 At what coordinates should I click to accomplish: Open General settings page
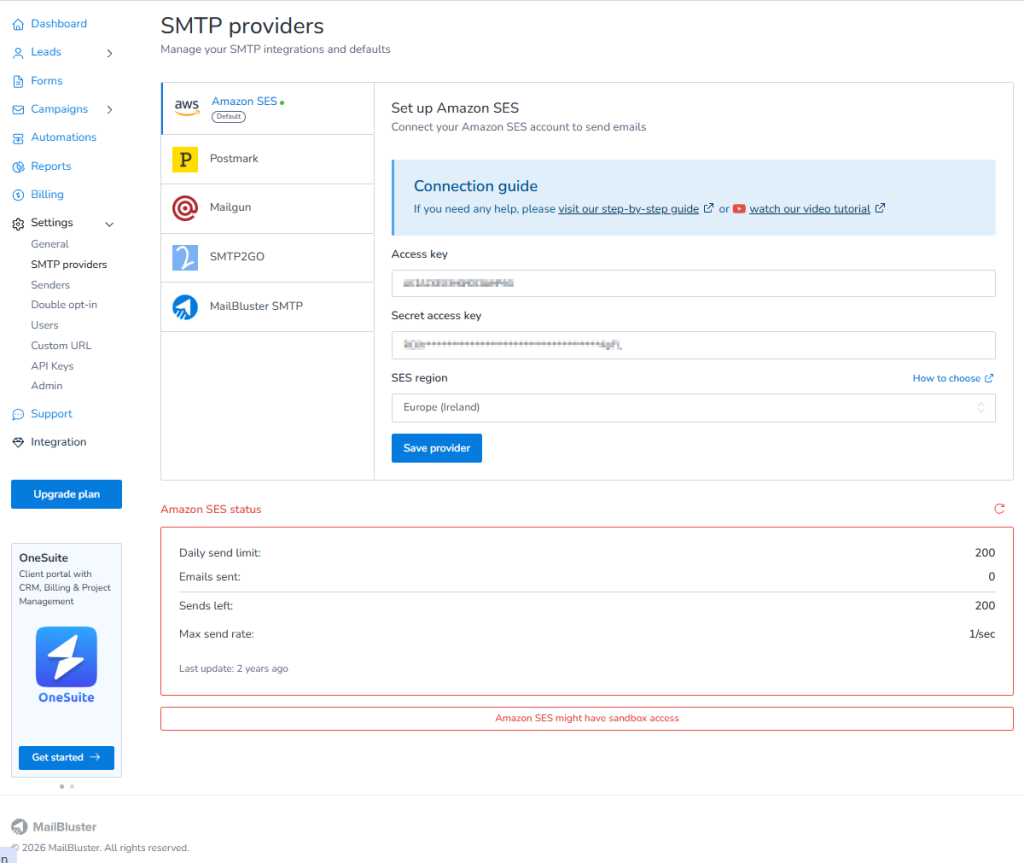tap(50, 244)
